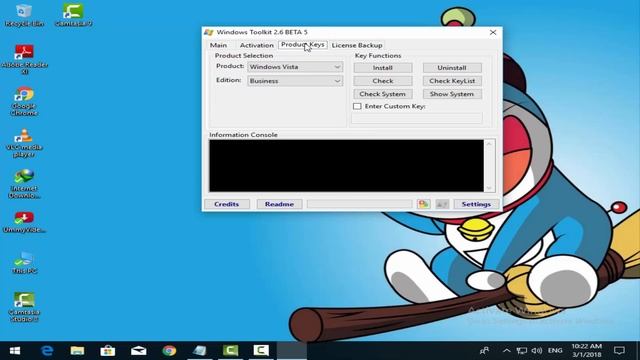Viewport: 640px width, 360px height.
Task: Select the Product Keys tab
Action: point(302,44)
